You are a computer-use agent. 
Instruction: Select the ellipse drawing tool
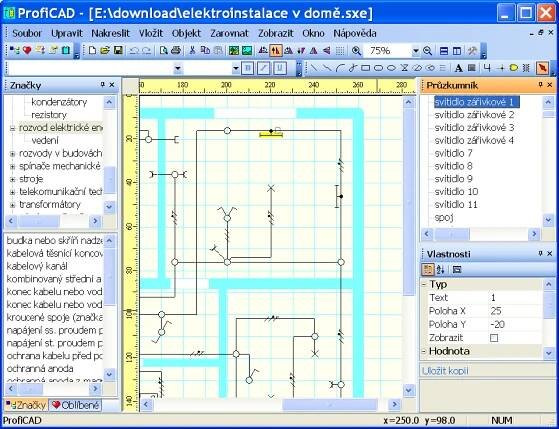(x=391, y=68)
